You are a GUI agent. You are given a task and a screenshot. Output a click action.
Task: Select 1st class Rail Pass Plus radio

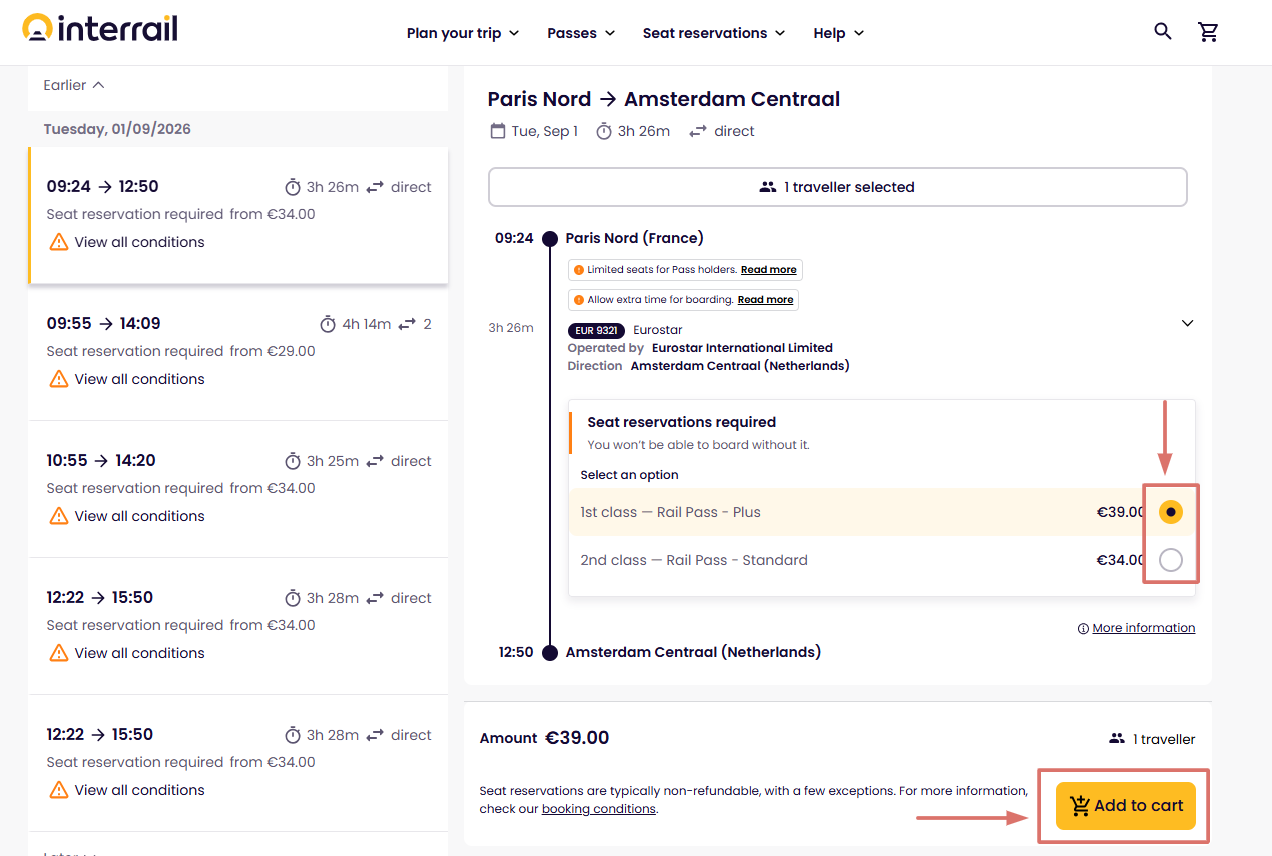[1170, 512]
